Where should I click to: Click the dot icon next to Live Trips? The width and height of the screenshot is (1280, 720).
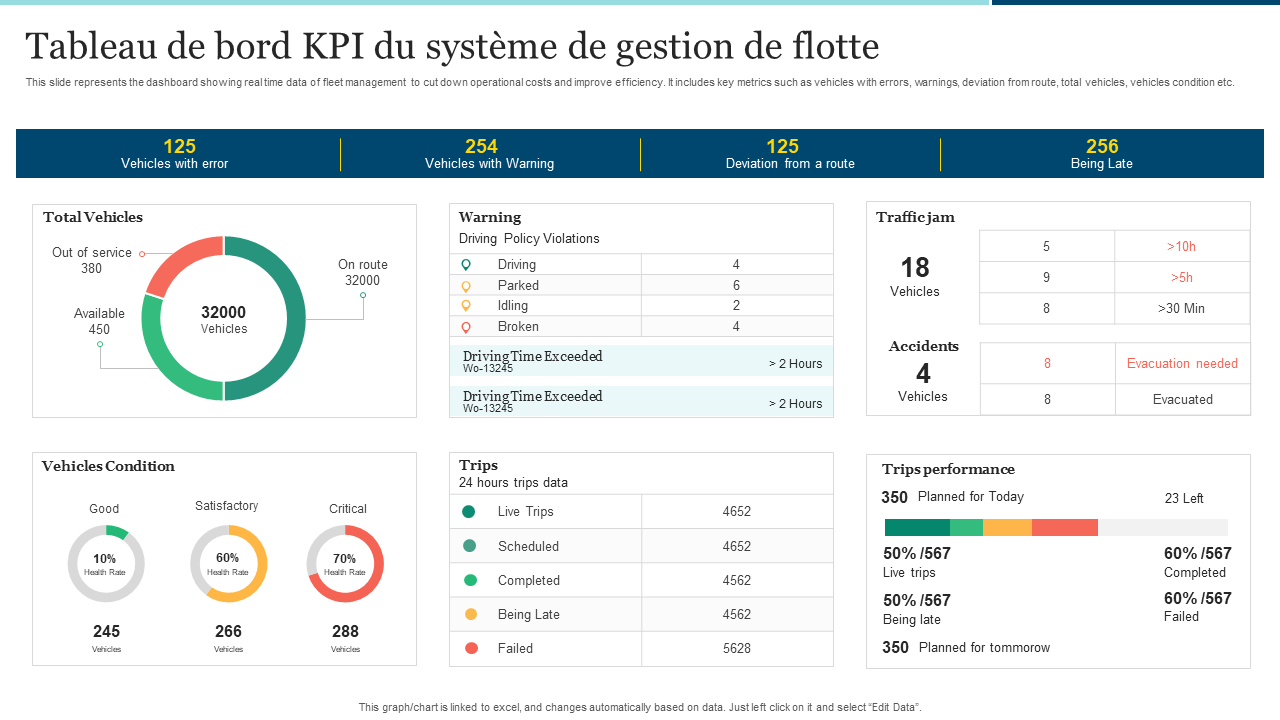(x=469, y=512)
